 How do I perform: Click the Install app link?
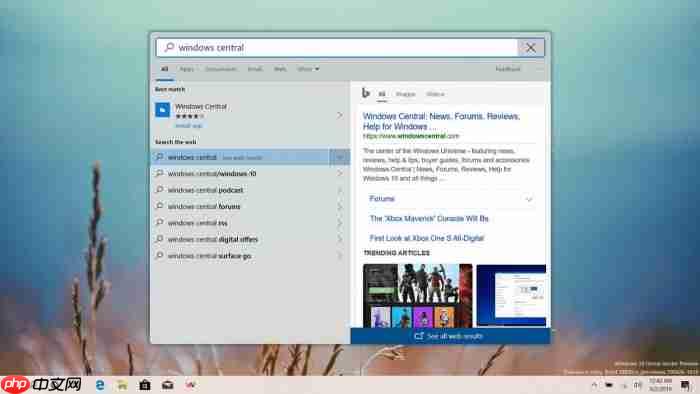pyautogui.click(x=188, y=126)
